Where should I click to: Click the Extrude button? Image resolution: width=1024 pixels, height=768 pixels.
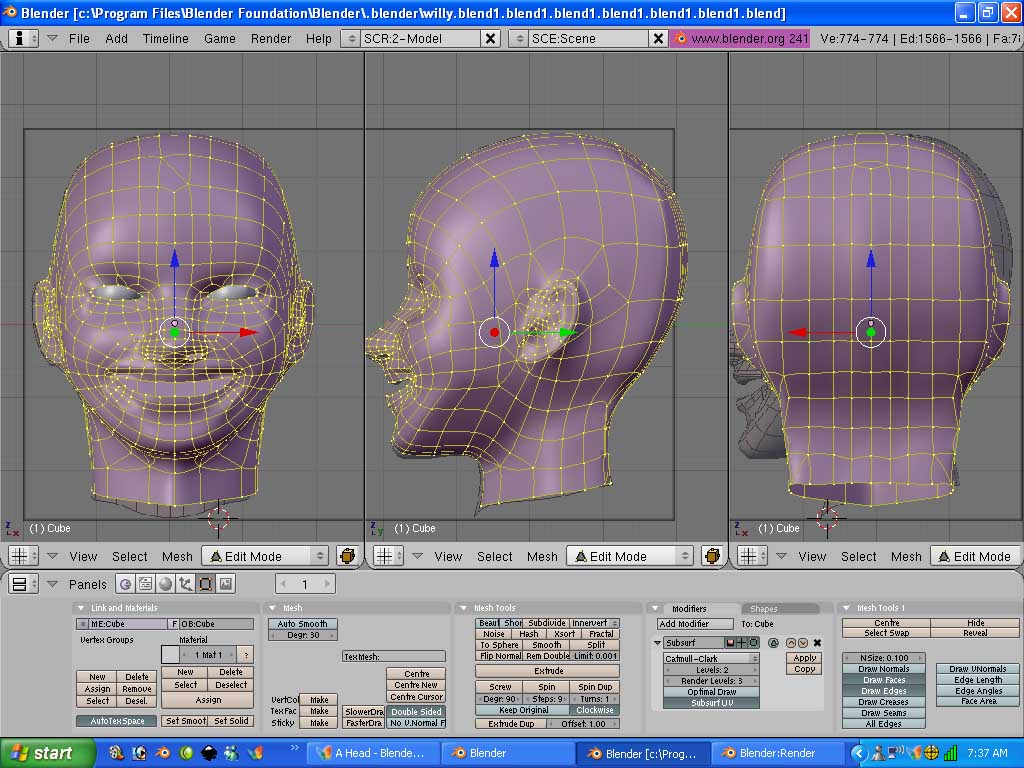tap(548, 671)
